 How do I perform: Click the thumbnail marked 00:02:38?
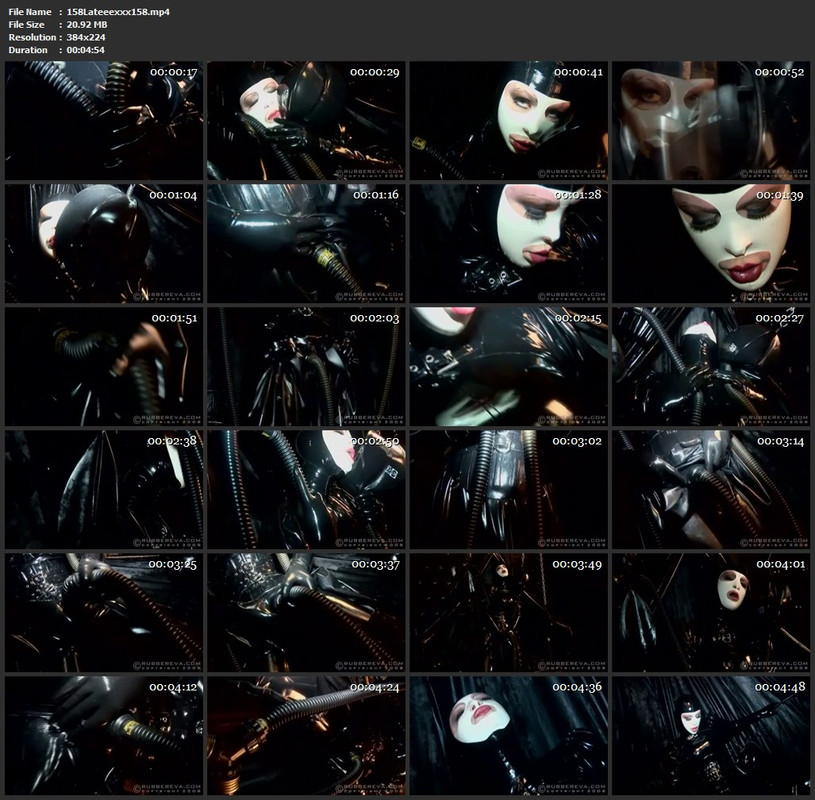click(104, 489)
